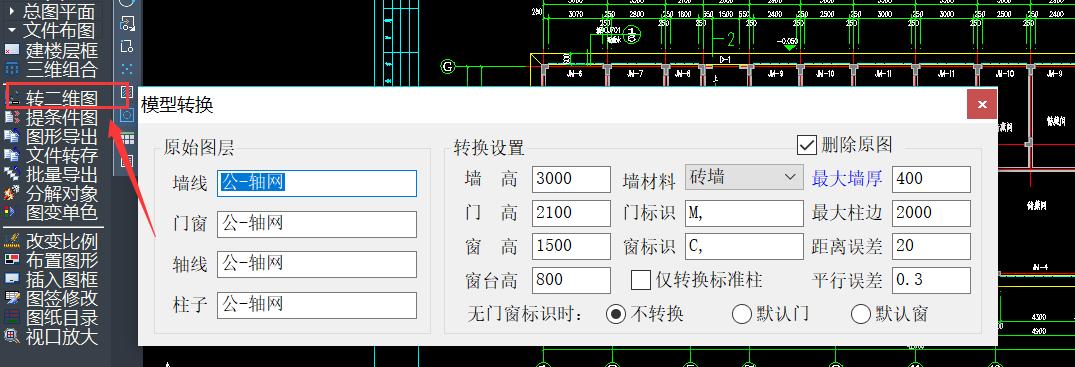Image resolution: width=1075 pixels, height=367 pixels.
Task: Click the G axis bubble in the drawing
Action: pos(447,67)
